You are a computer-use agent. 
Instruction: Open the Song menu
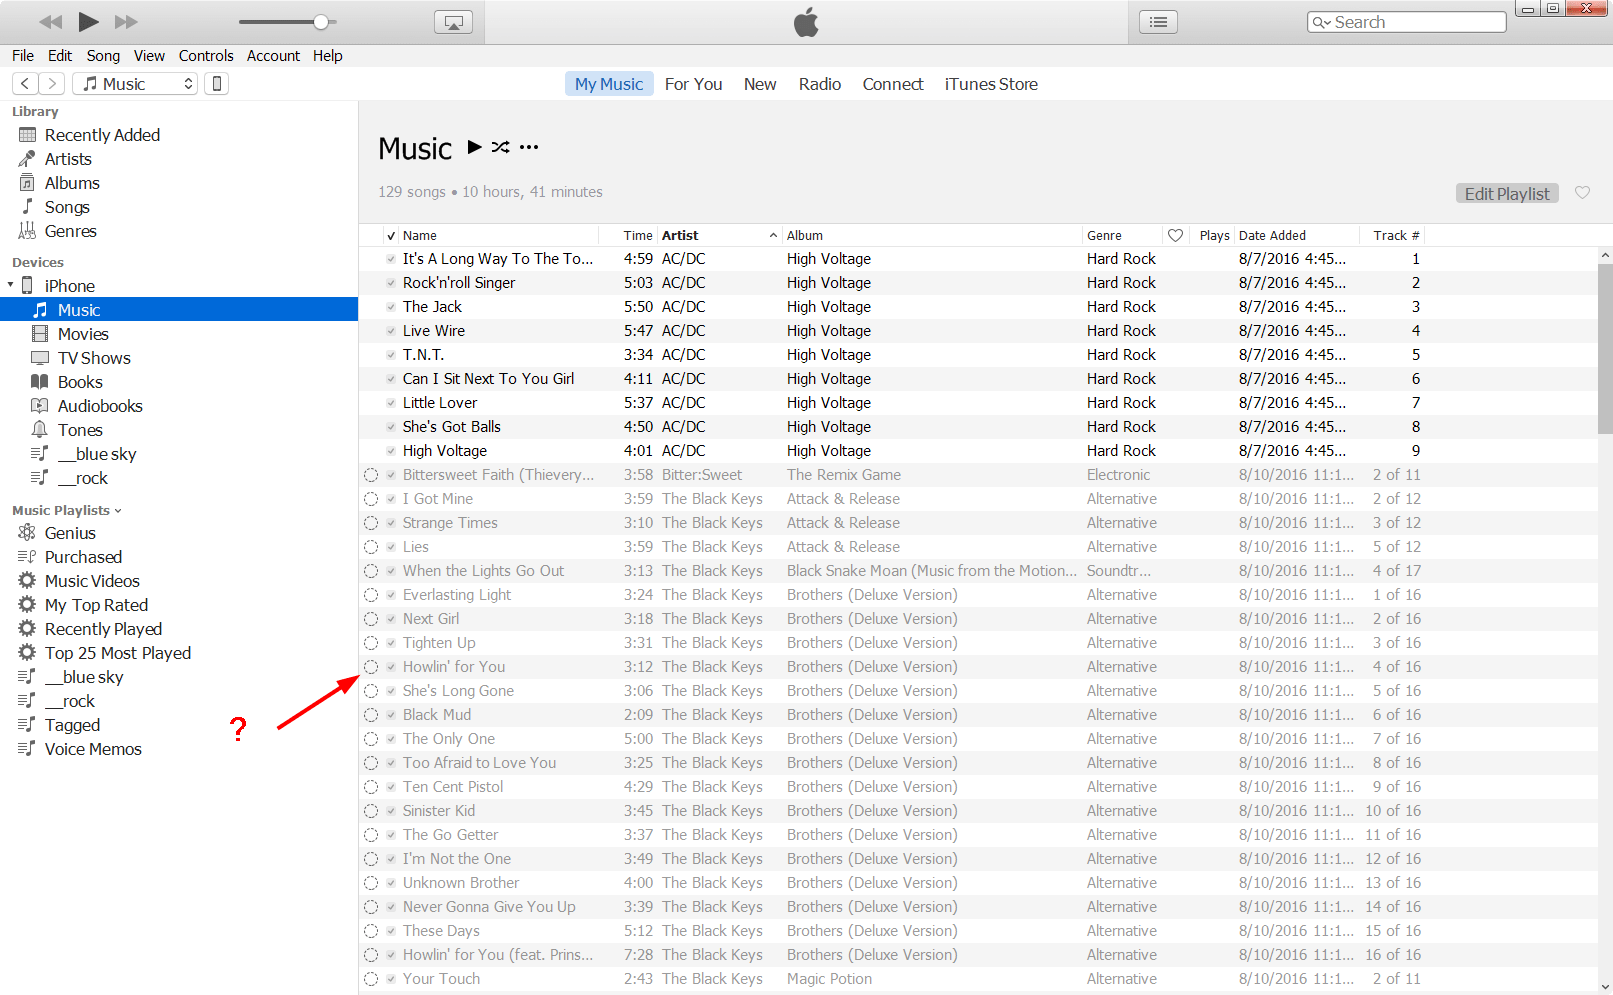pos(103,56)
